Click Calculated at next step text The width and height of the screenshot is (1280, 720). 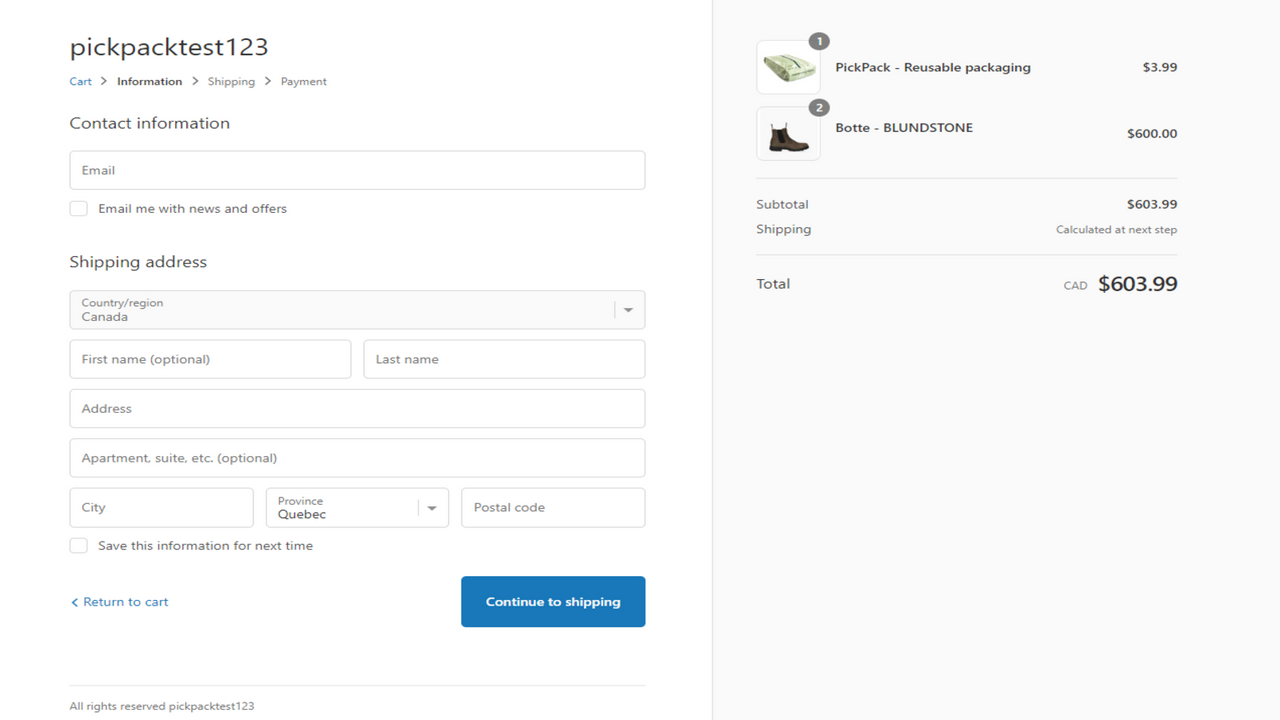click(x=1116, y=229)
